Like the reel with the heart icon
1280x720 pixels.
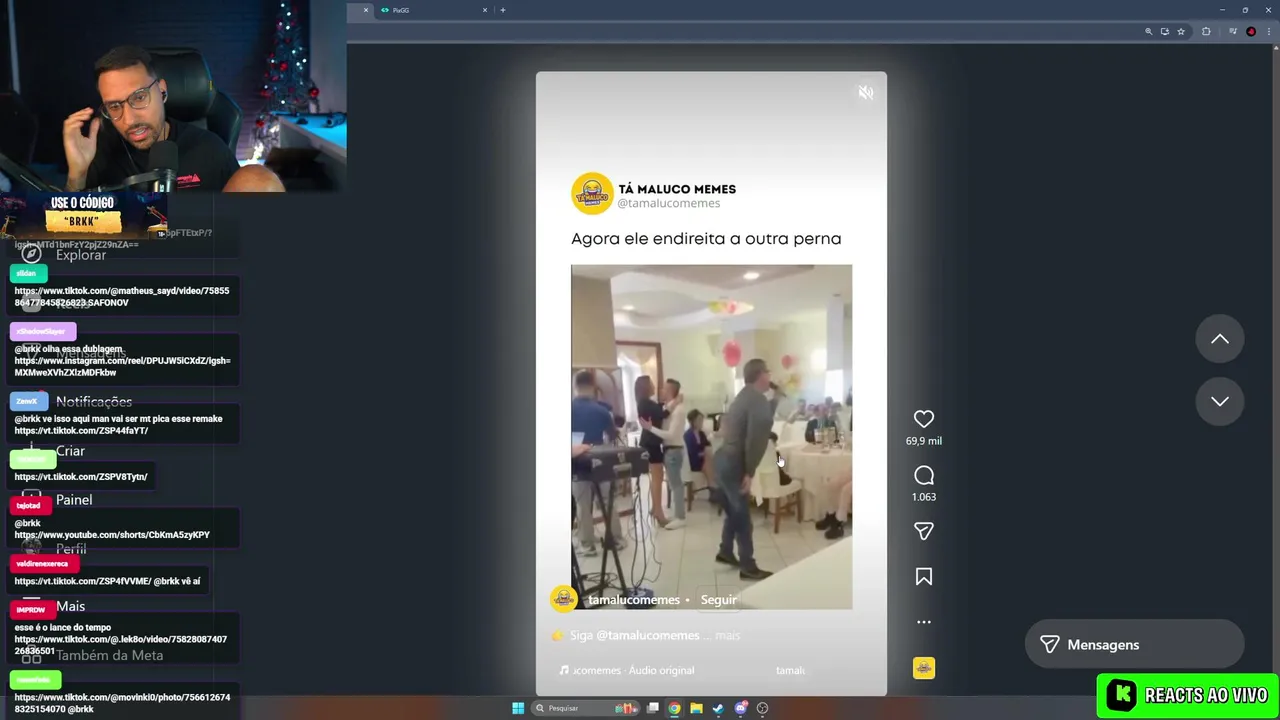click(x=924, y=419)
